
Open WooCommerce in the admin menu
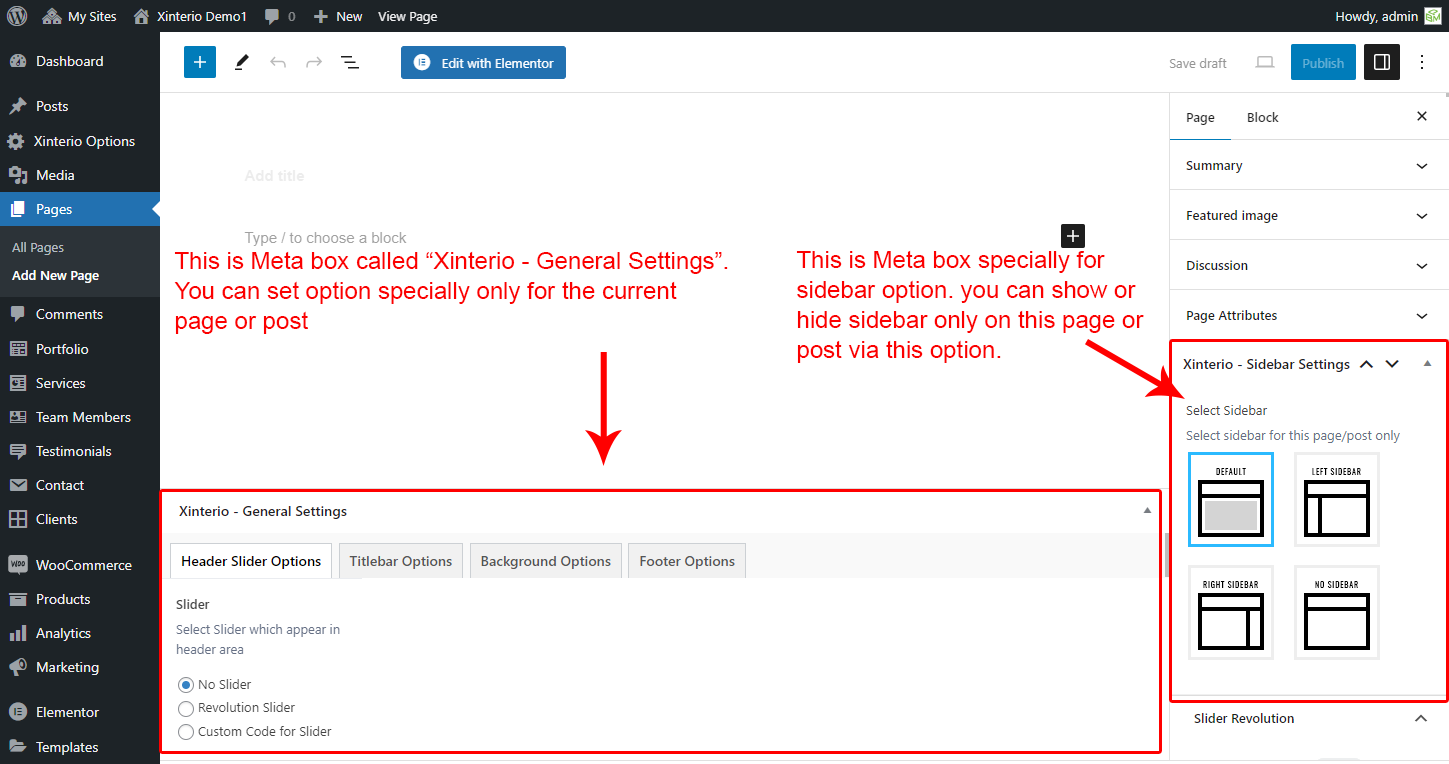83,565
